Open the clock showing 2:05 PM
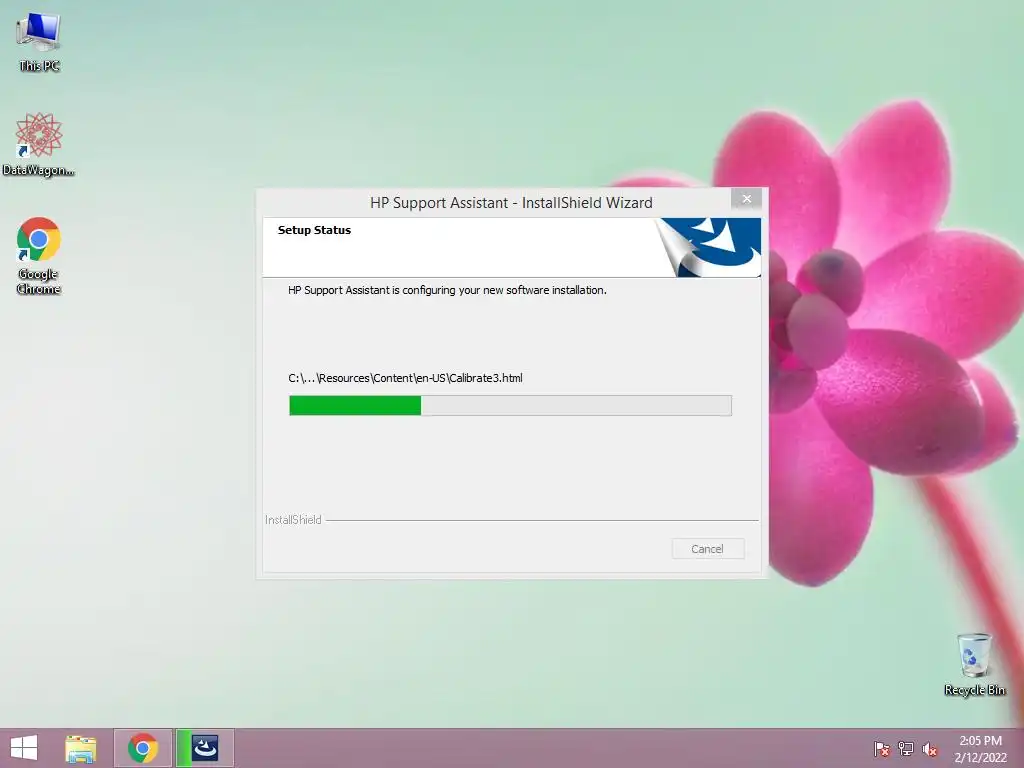This screenshot has height=768, width=1024. tap(980, 749)
